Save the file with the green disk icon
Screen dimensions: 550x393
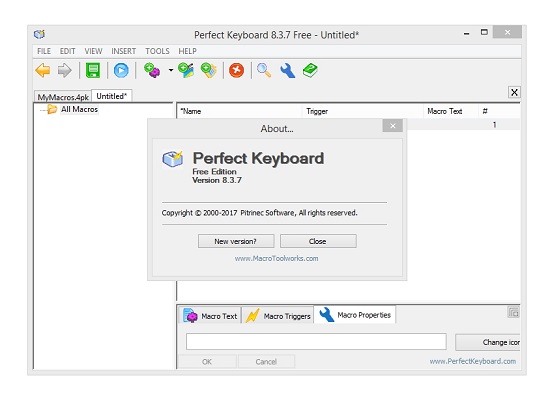pos(93,70)
